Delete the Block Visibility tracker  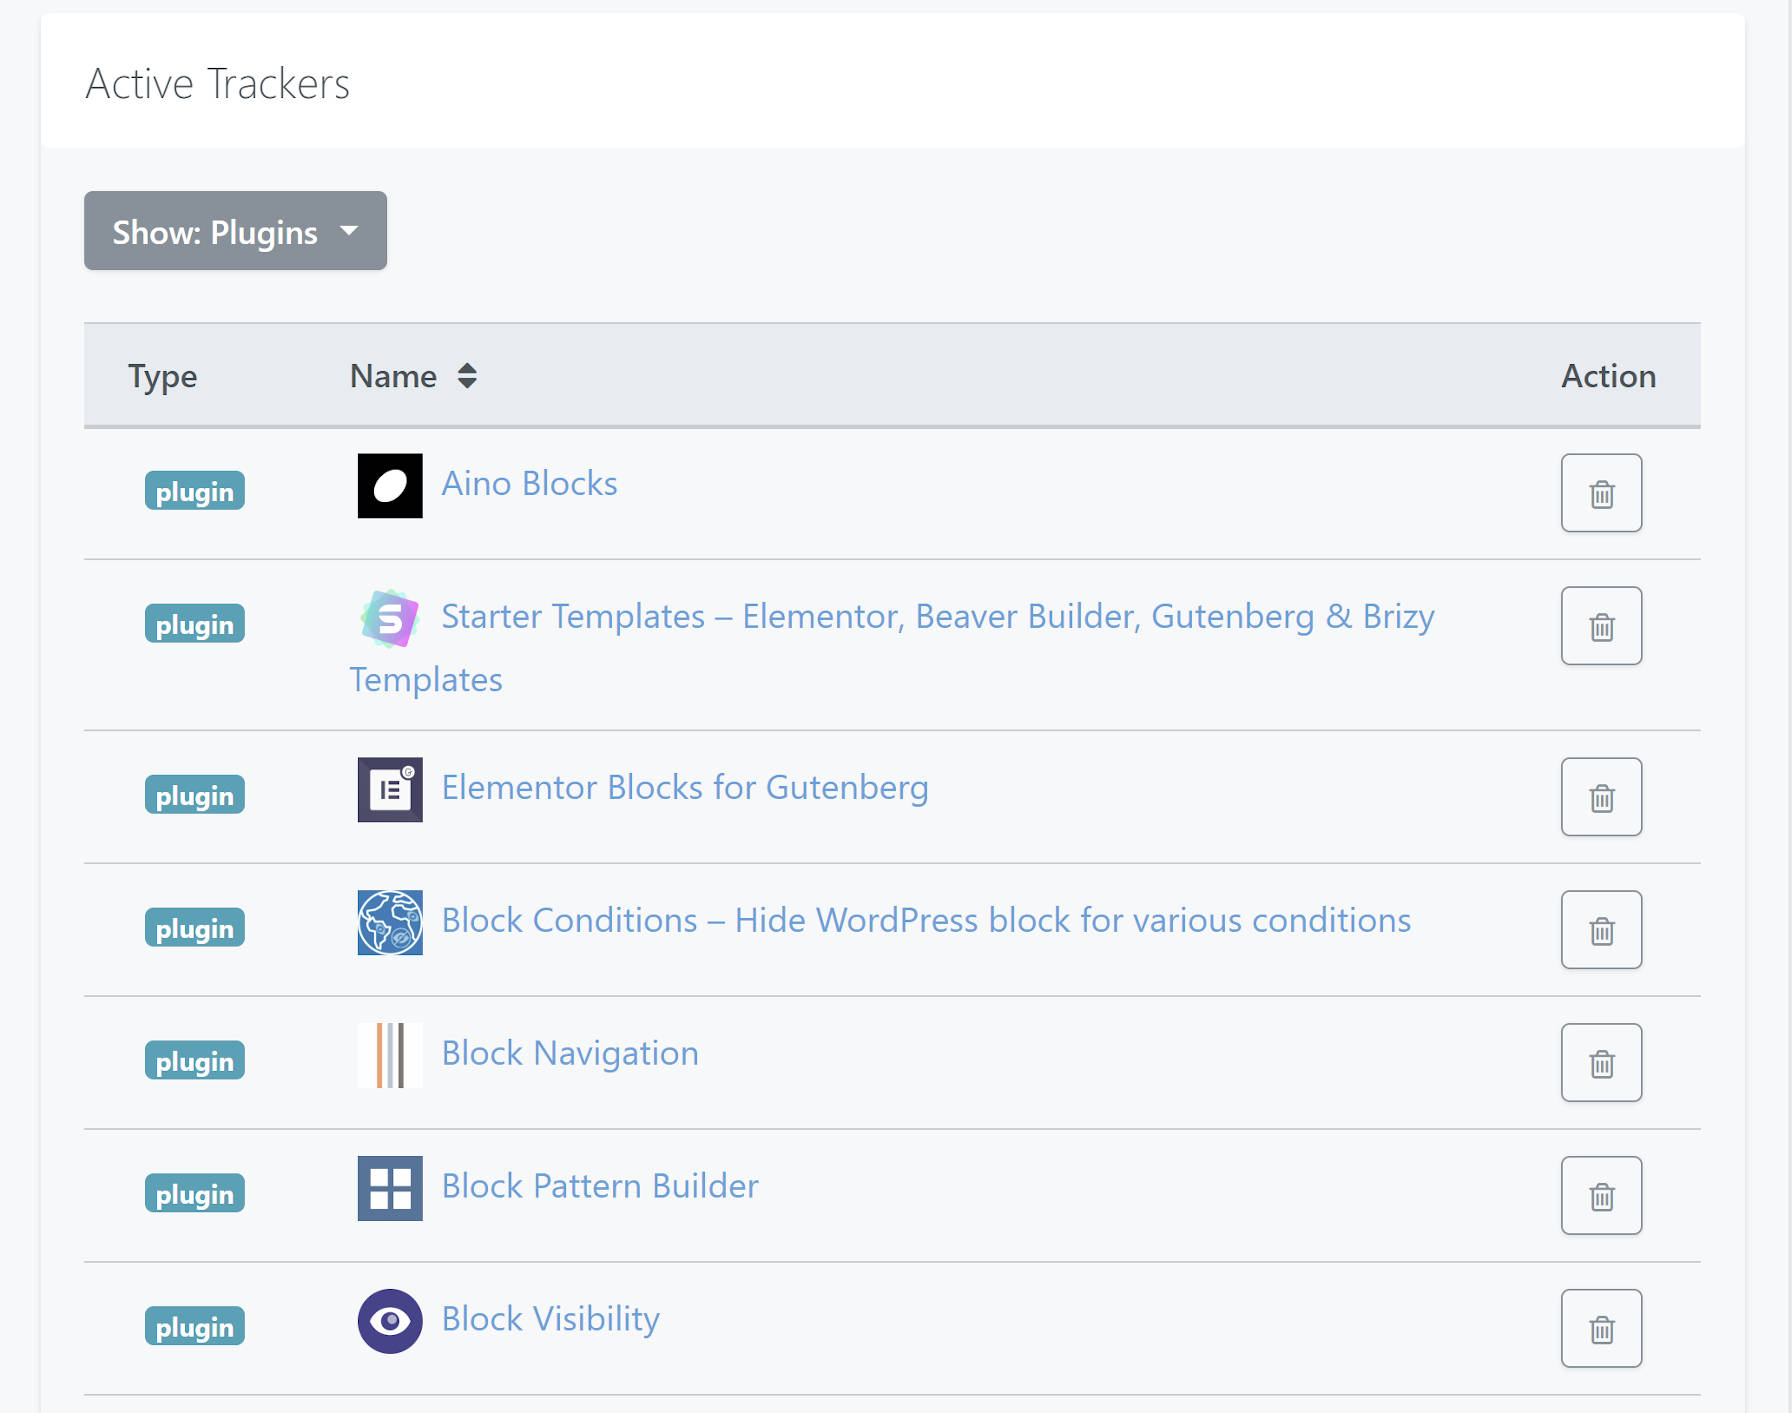(x=1601, y=1328)
